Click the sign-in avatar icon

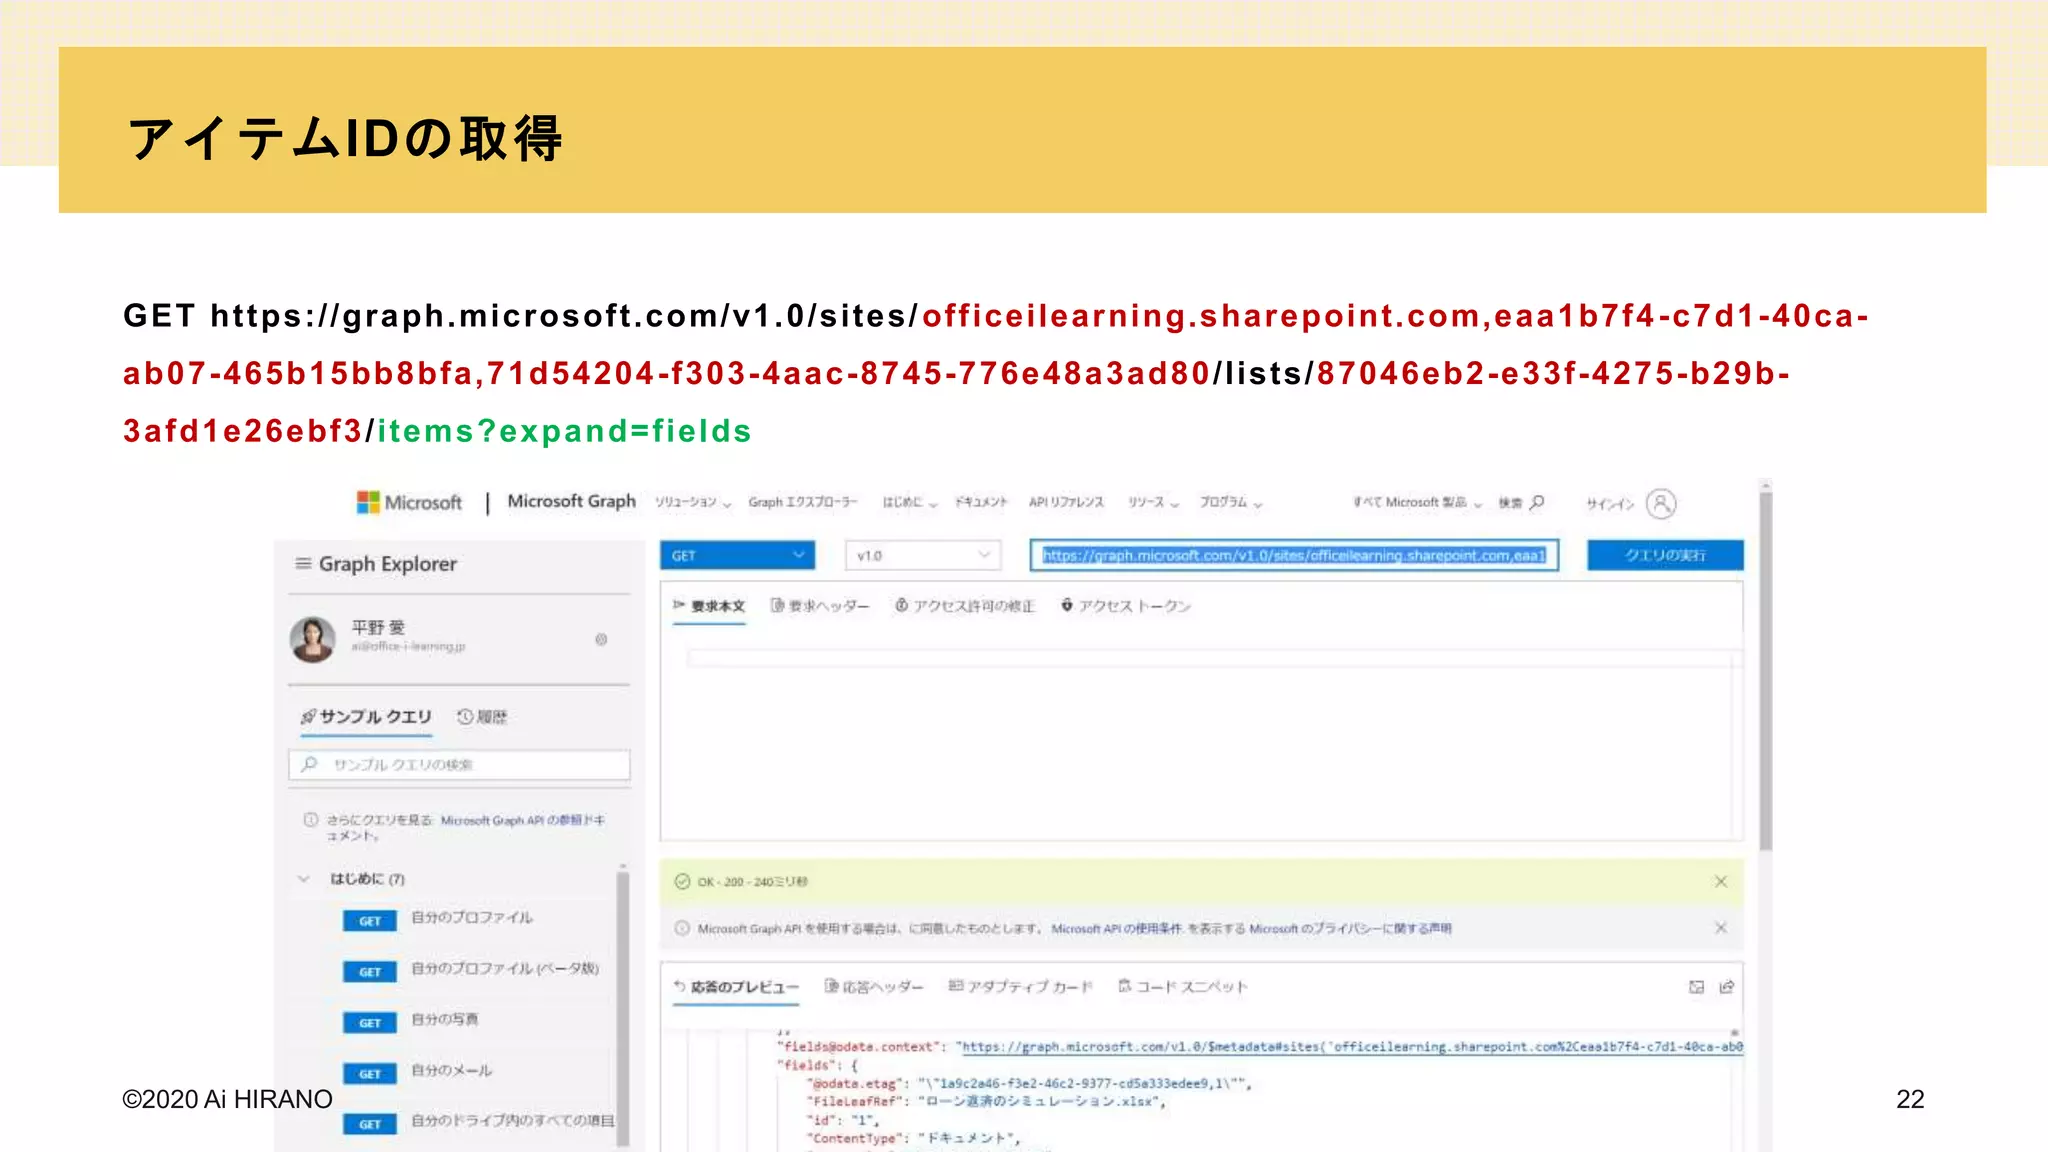[x=1661, y=503]
